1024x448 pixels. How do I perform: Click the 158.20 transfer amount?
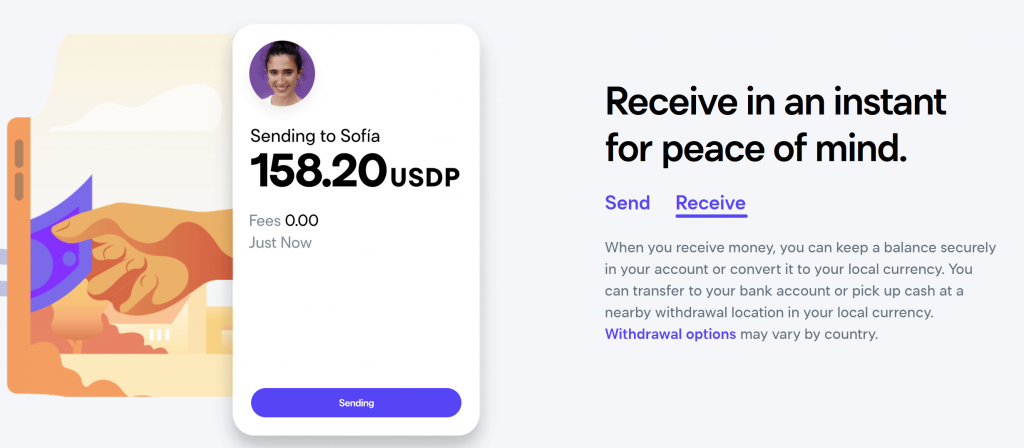point(319,170)
